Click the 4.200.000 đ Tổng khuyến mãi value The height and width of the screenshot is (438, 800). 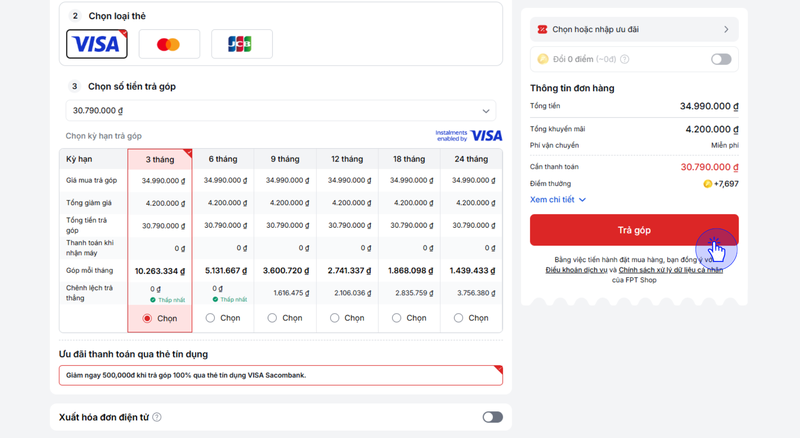712,129
